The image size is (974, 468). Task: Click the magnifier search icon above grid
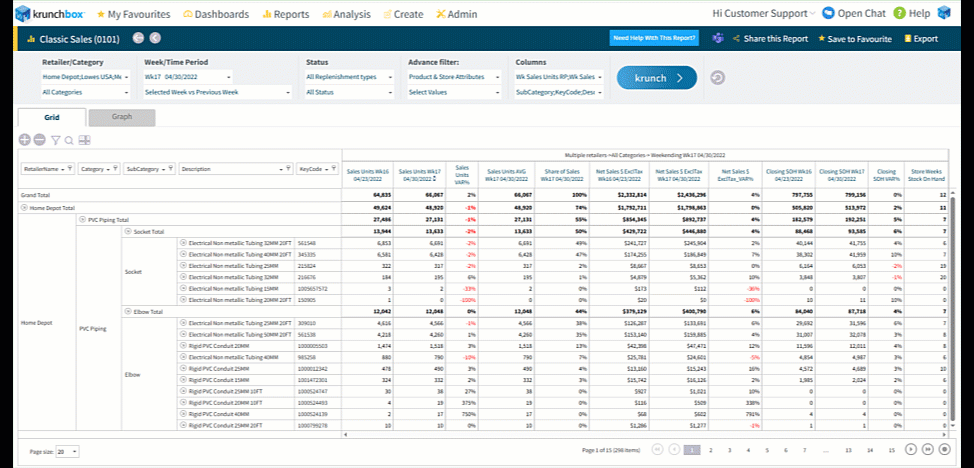point(69,141)
